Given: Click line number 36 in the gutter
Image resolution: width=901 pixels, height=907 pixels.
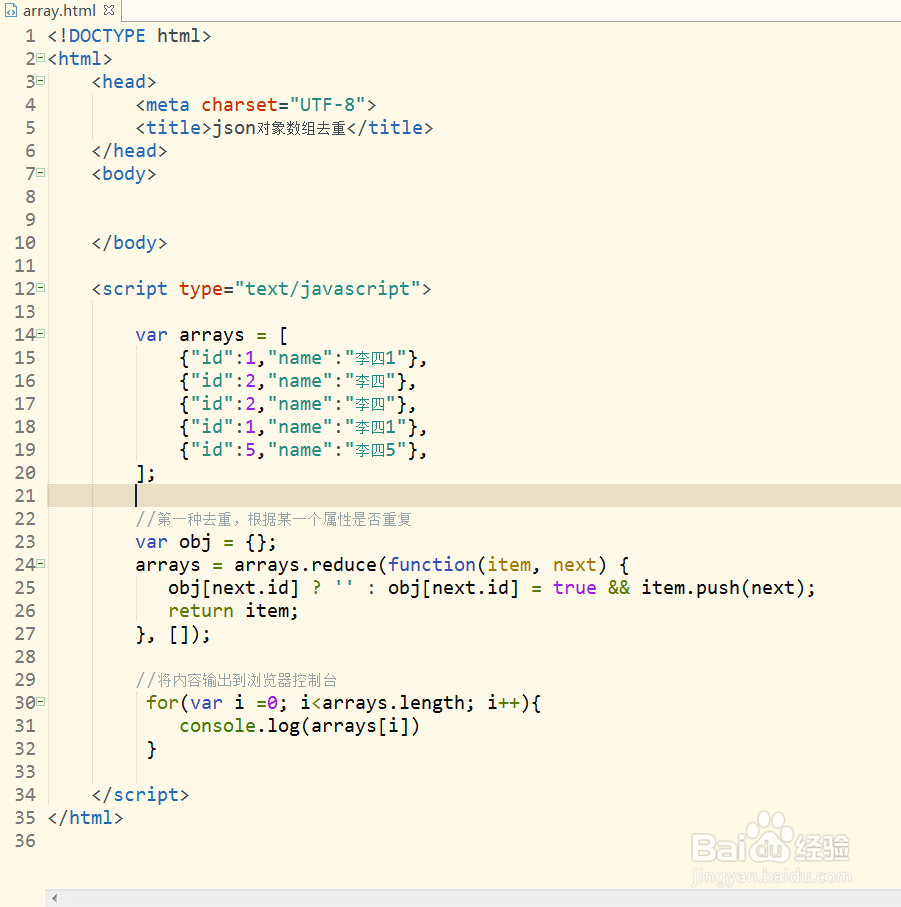Looking at the screenshot, I should [x=25, y=840].
